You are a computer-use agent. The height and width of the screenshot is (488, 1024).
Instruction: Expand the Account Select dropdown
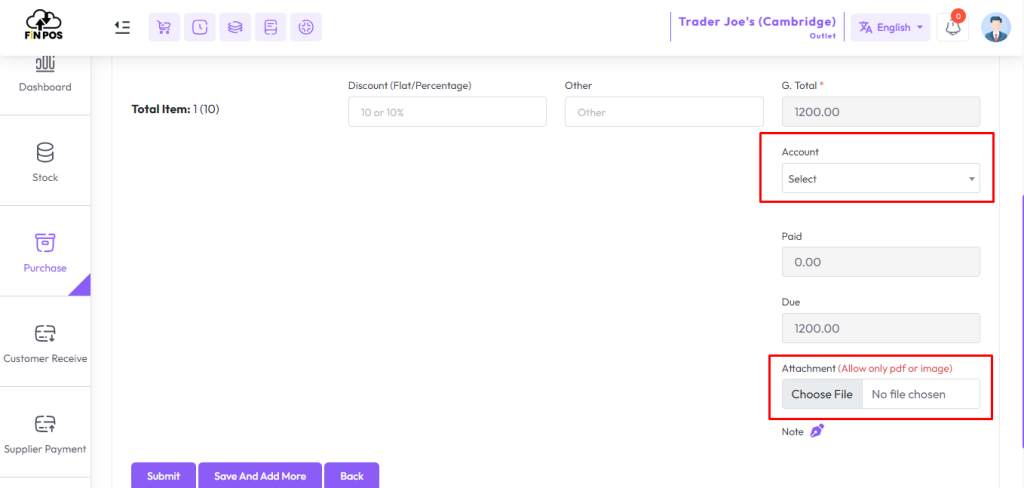pos(880,178)
